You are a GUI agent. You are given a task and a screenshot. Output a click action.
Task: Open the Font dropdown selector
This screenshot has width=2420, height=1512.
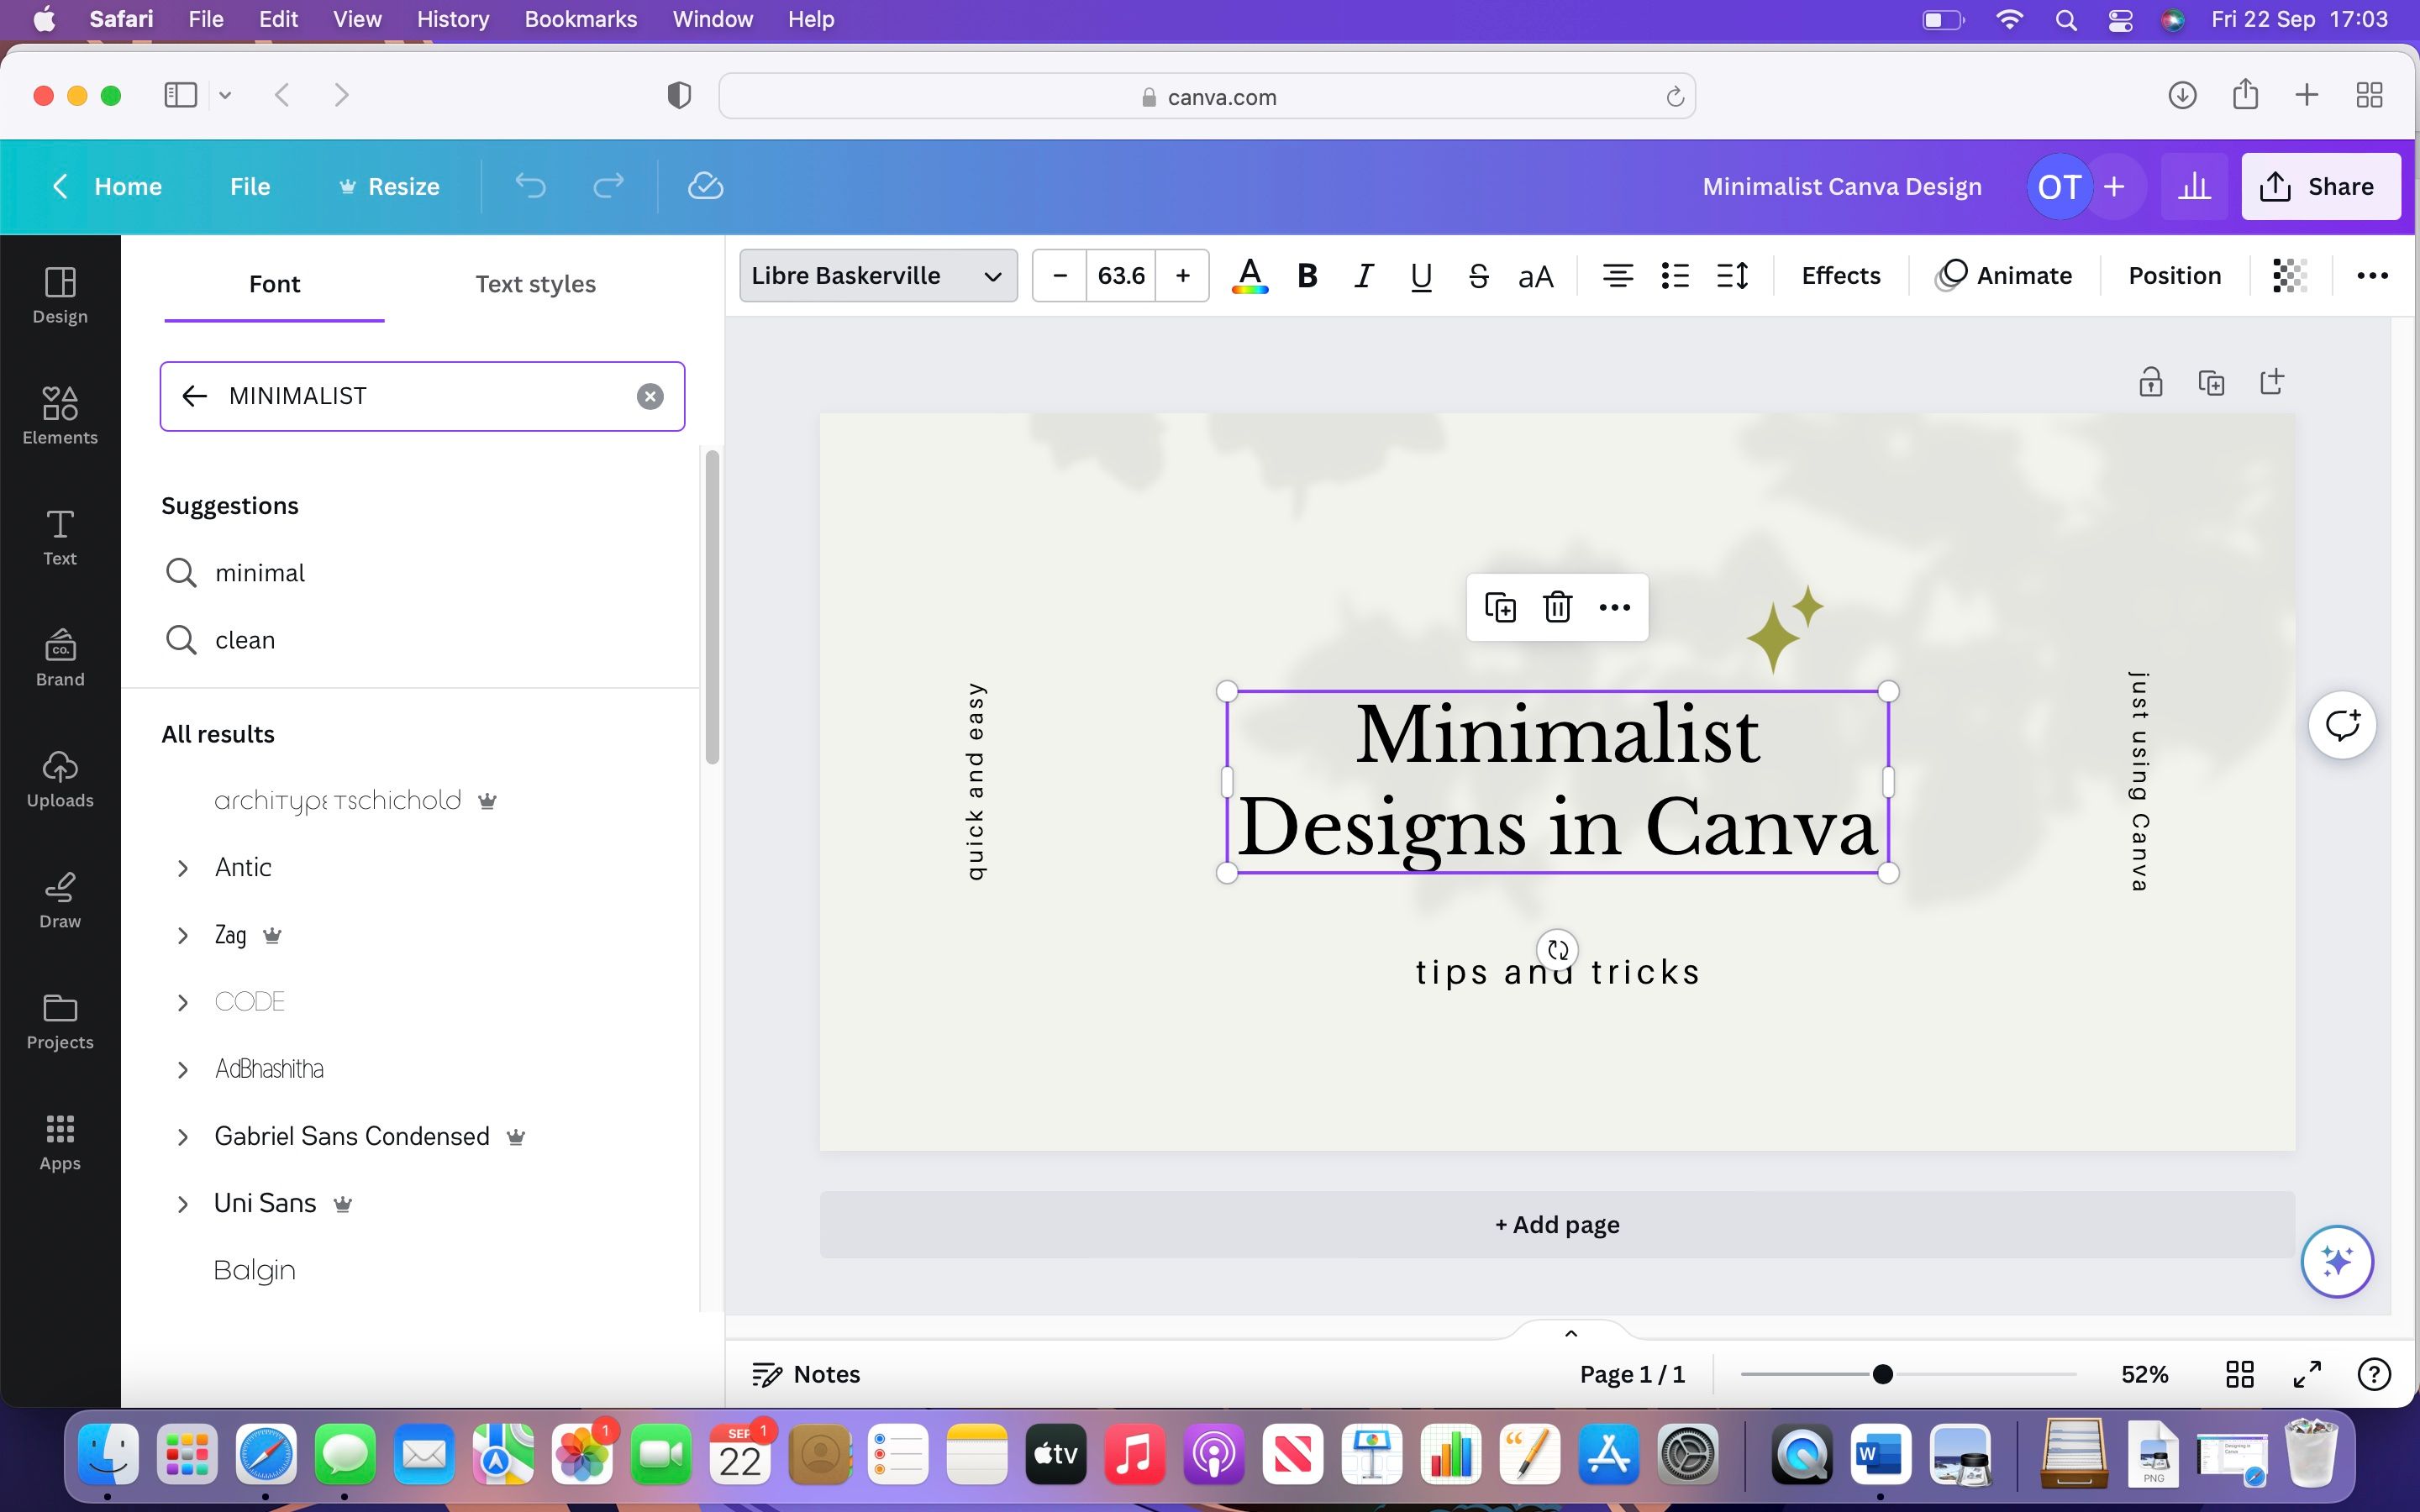(x=876, y=276)
